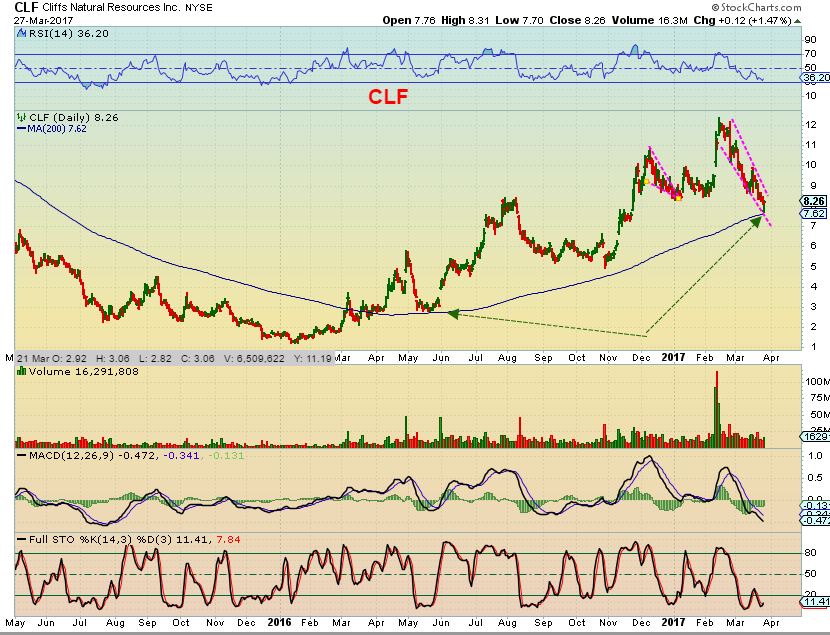Click the date 27-Mar-2017

[x=43, y=21]
